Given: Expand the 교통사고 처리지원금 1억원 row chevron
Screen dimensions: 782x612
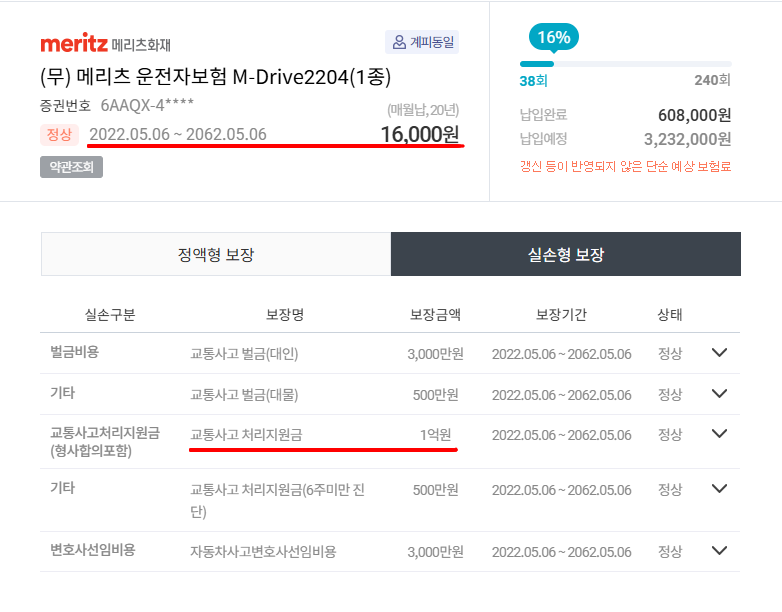Looking at the screenshot, I should (719, 433).
